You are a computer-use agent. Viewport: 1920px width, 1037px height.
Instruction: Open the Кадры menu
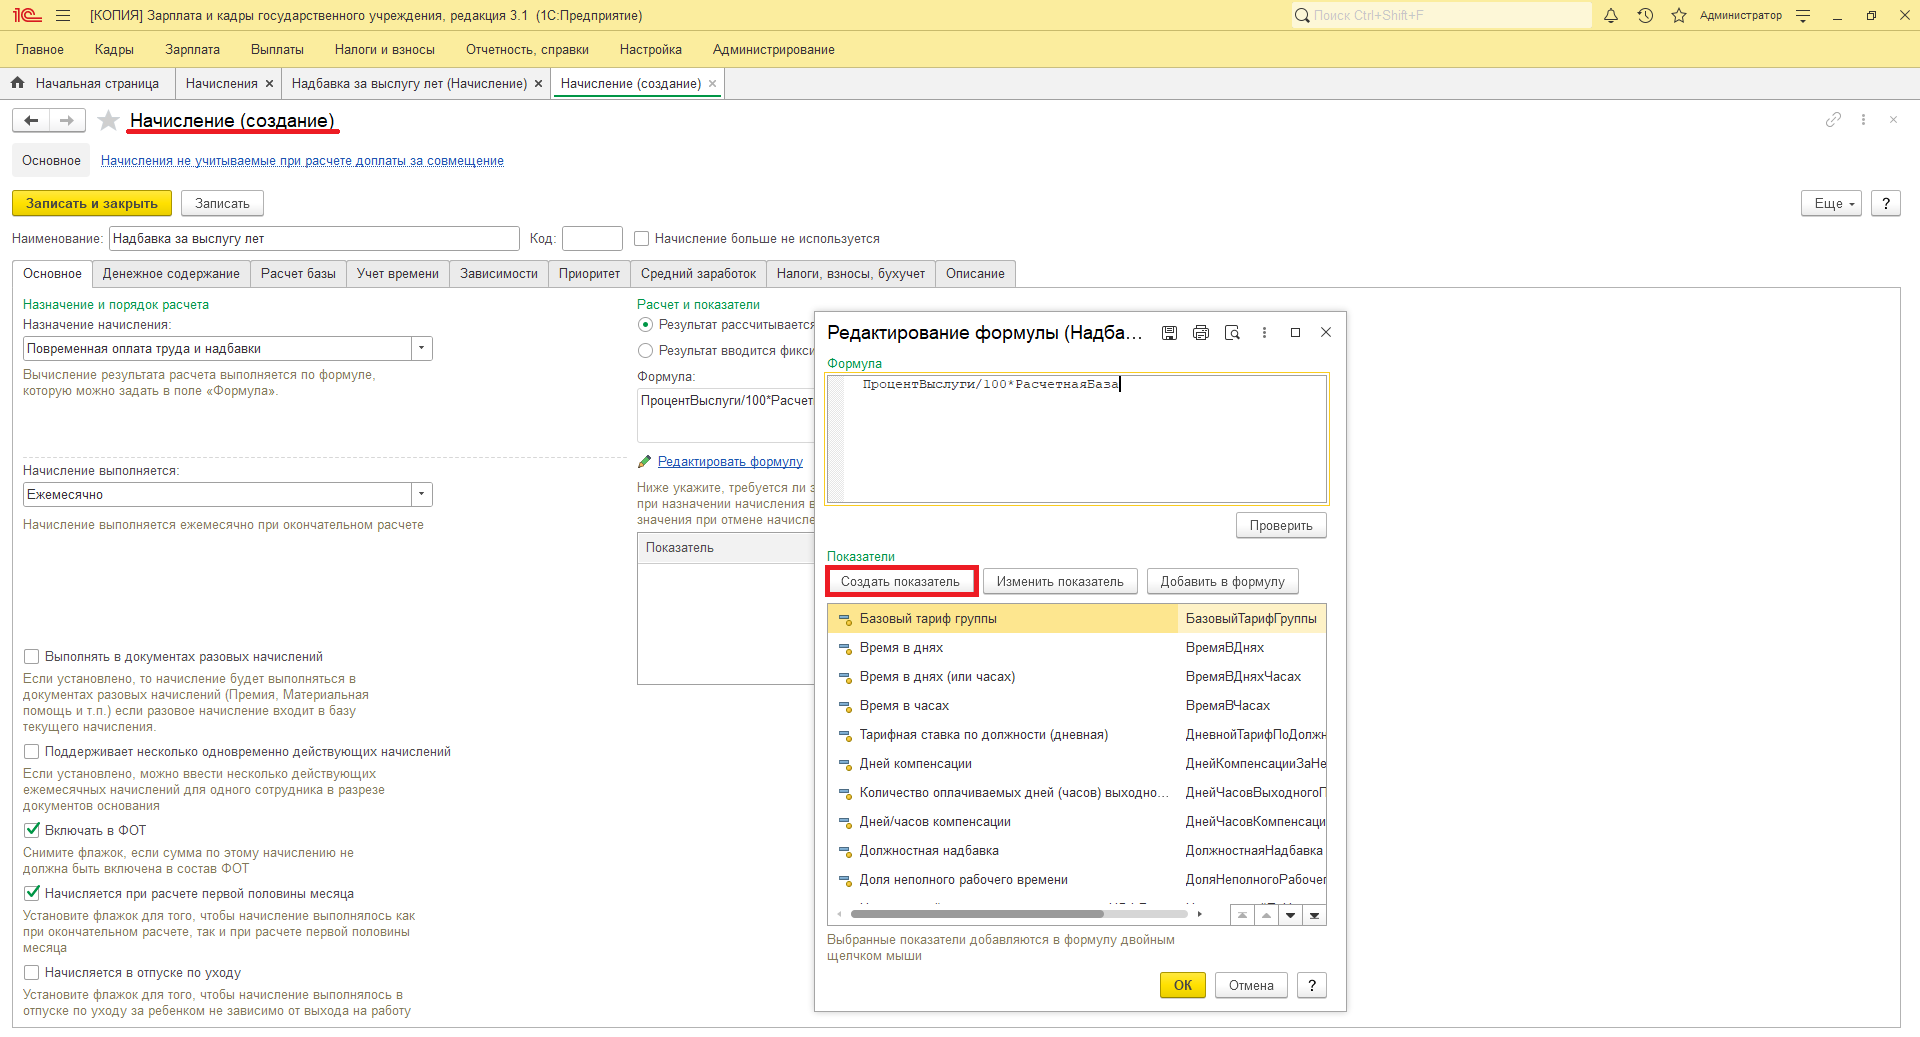click(114, 50)
